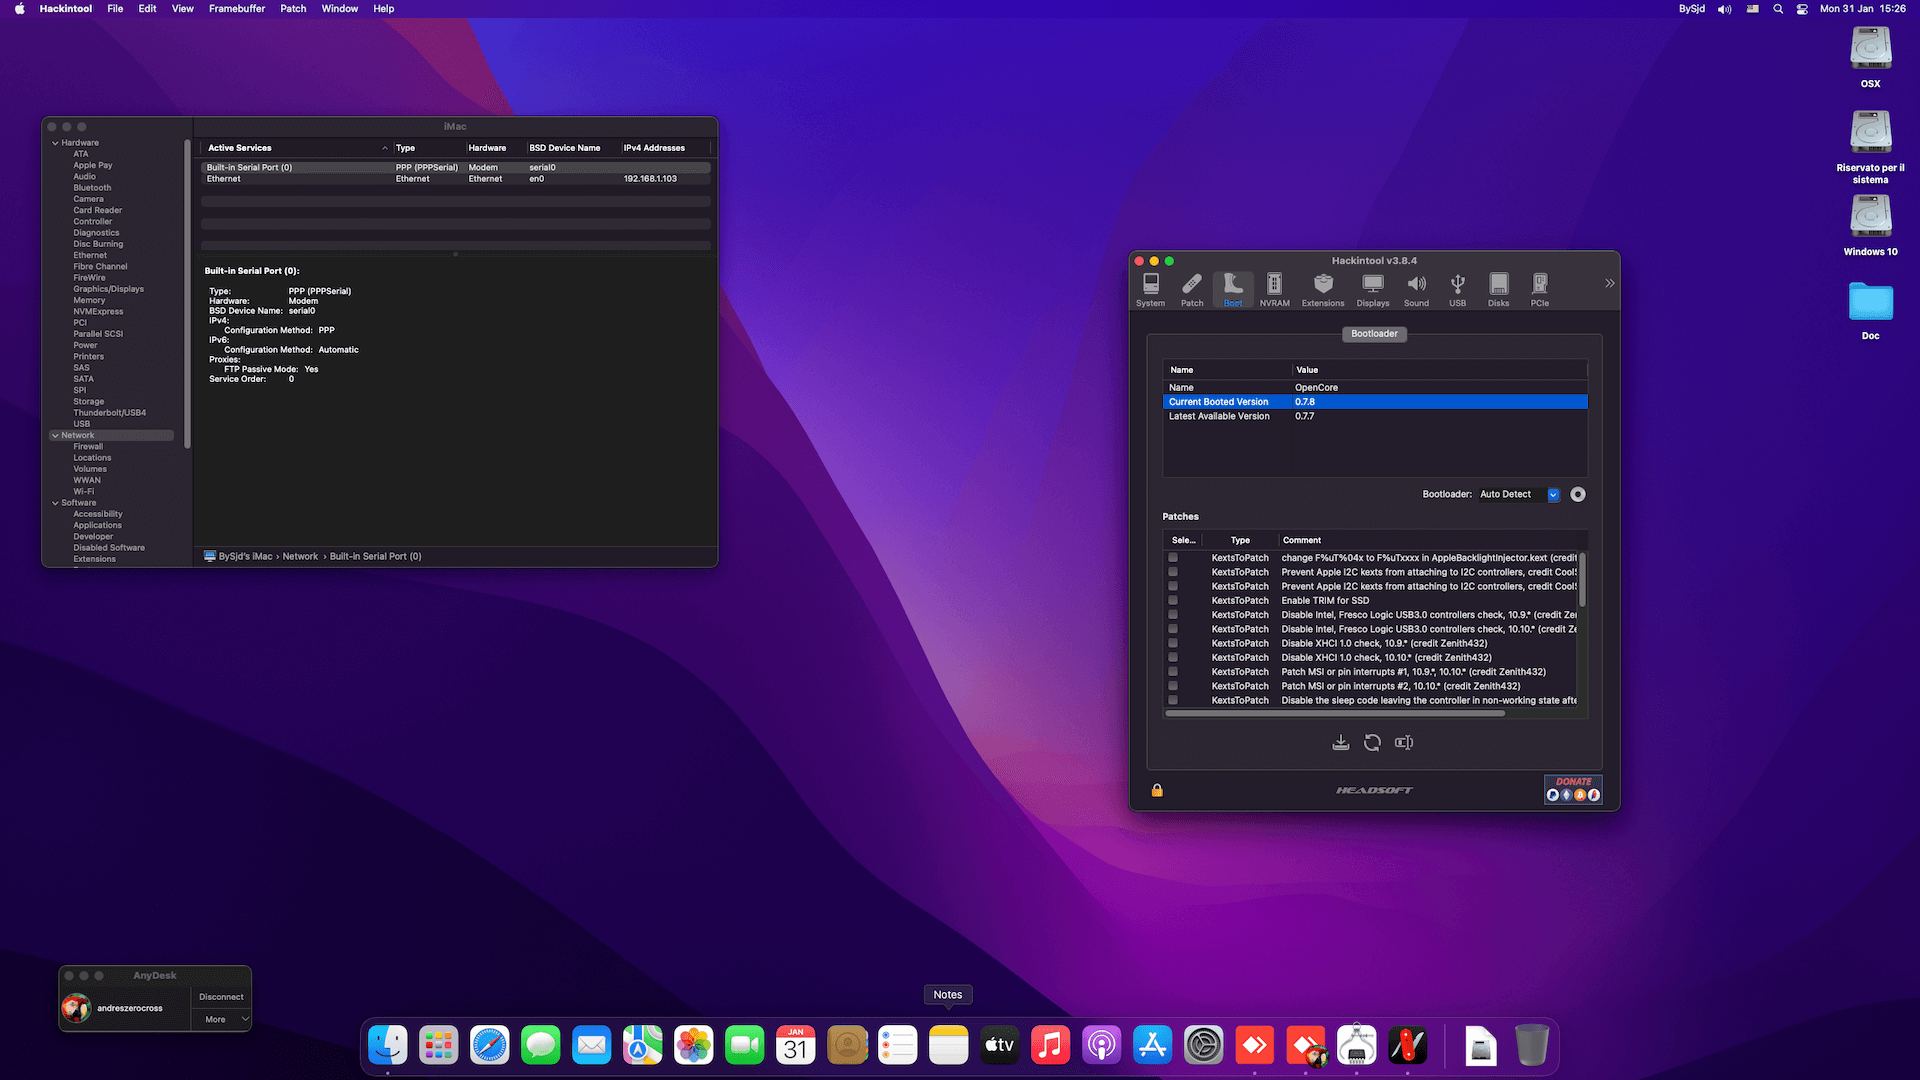1920x1080 pixels.
Task: Collapse the Network section in the sidebar
Action: tap(55, 436)
